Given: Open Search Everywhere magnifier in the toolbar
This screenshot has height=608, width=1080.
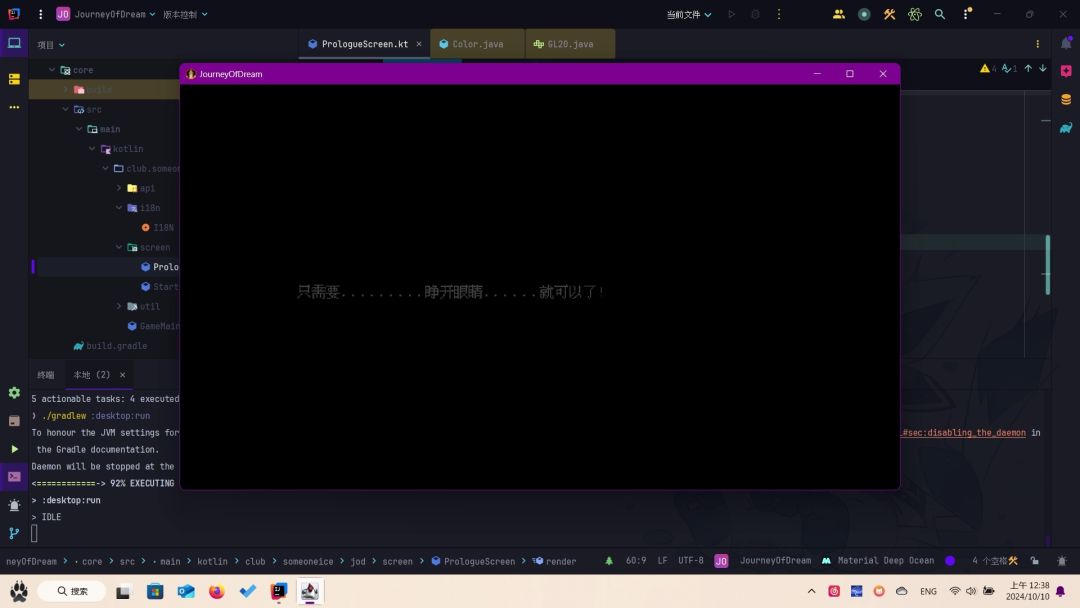Looking at the screenshot, I should tap(940, 15).
